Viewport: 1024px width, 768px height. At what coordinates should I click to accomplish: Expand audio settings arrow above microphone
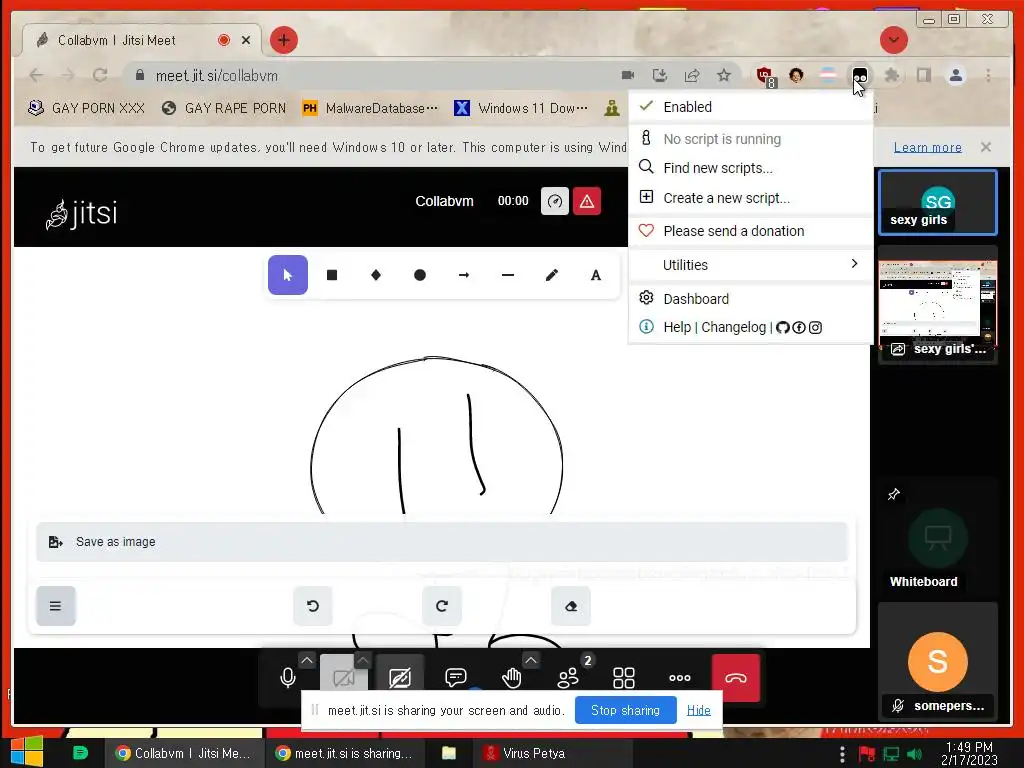coord(307,660)
